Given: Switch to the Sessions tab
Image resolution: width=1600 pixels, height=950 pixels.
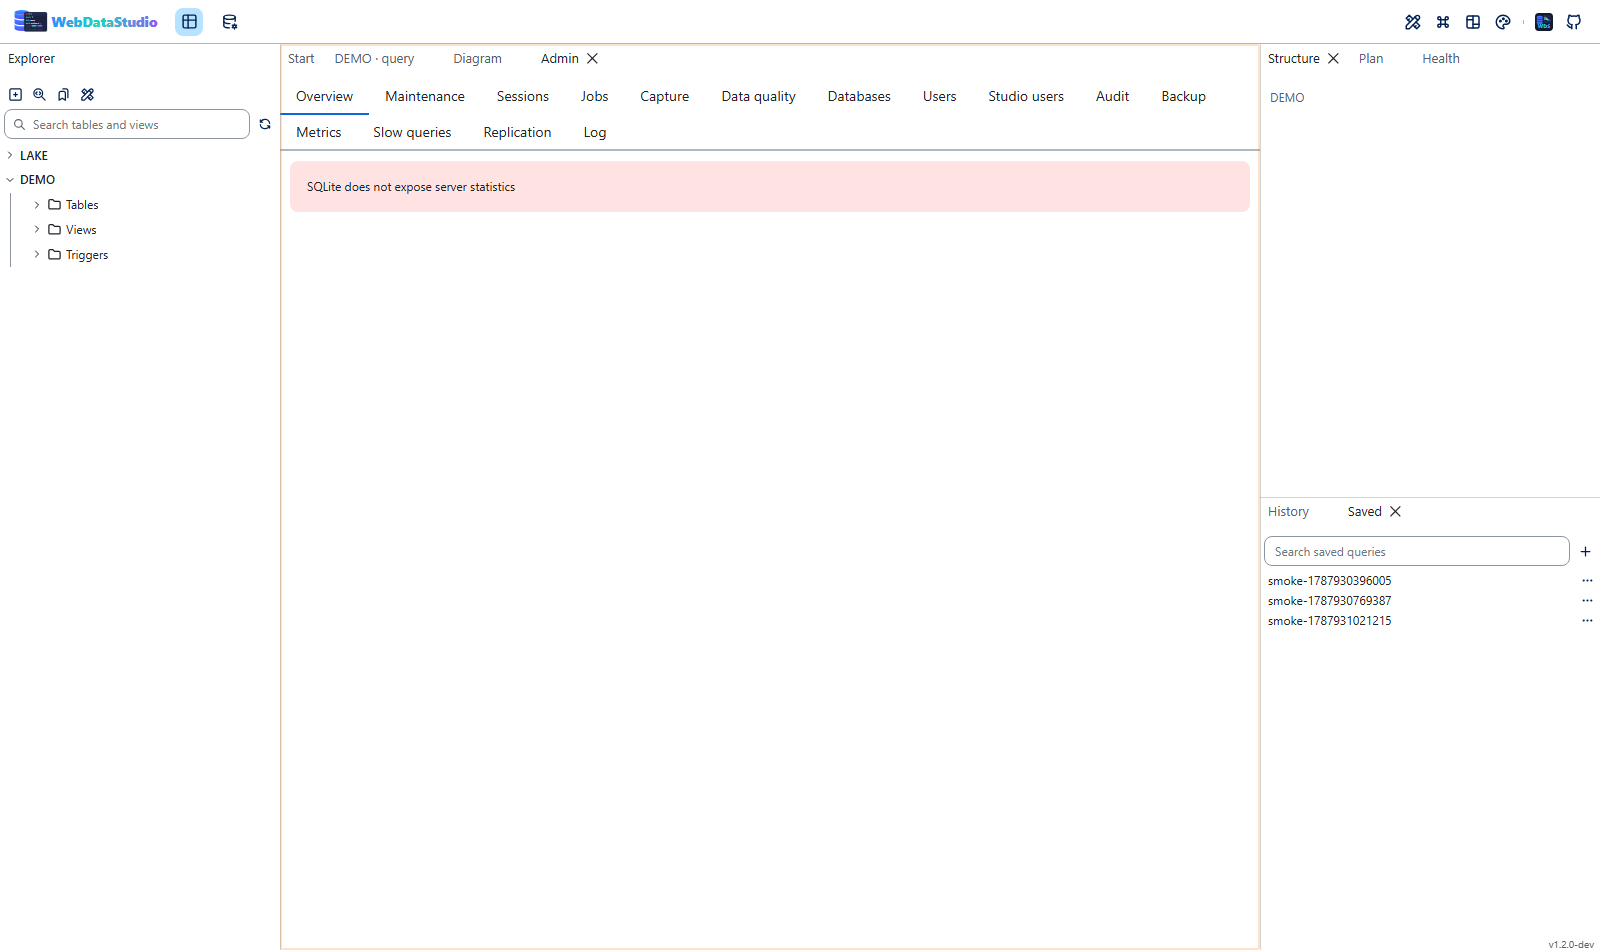Looking at the screenshot, I should click(x=523, y=97).
